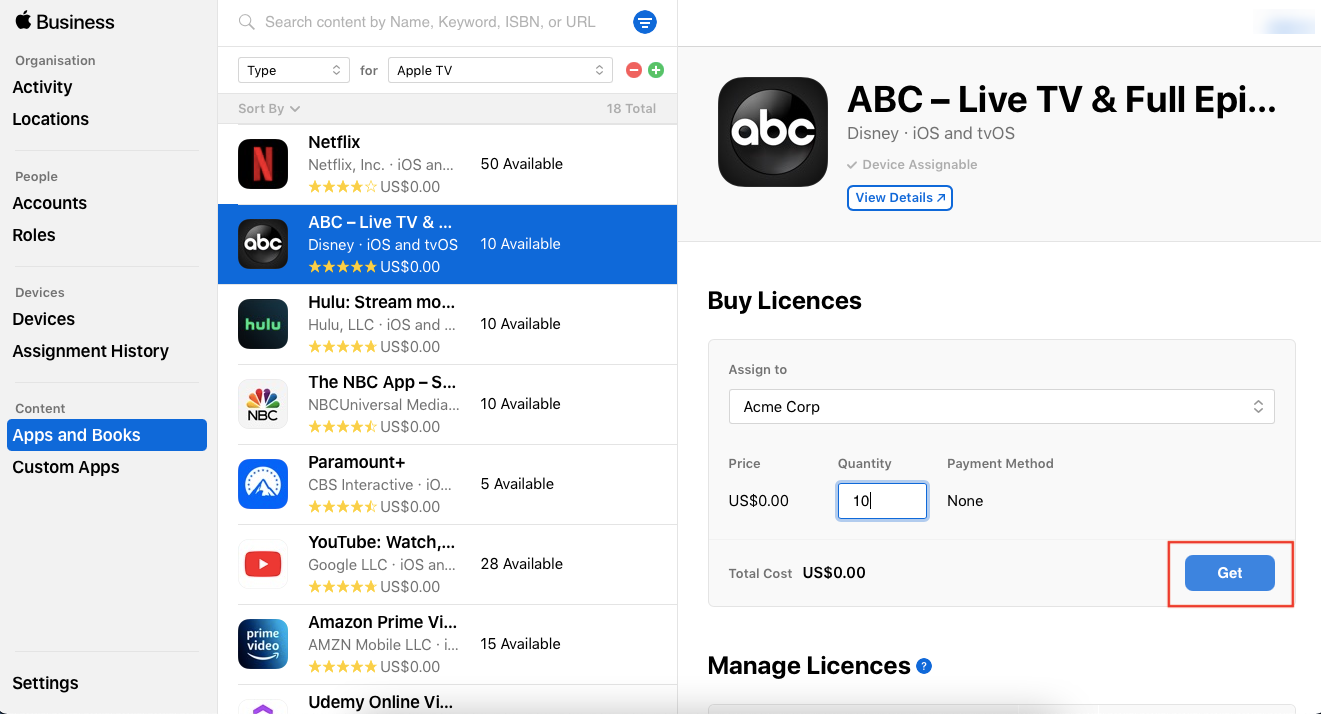This screenshot has width=1321, height=714.
Task: Open Custom Apps in the sidebar
Action: click(x=65, y=467)
